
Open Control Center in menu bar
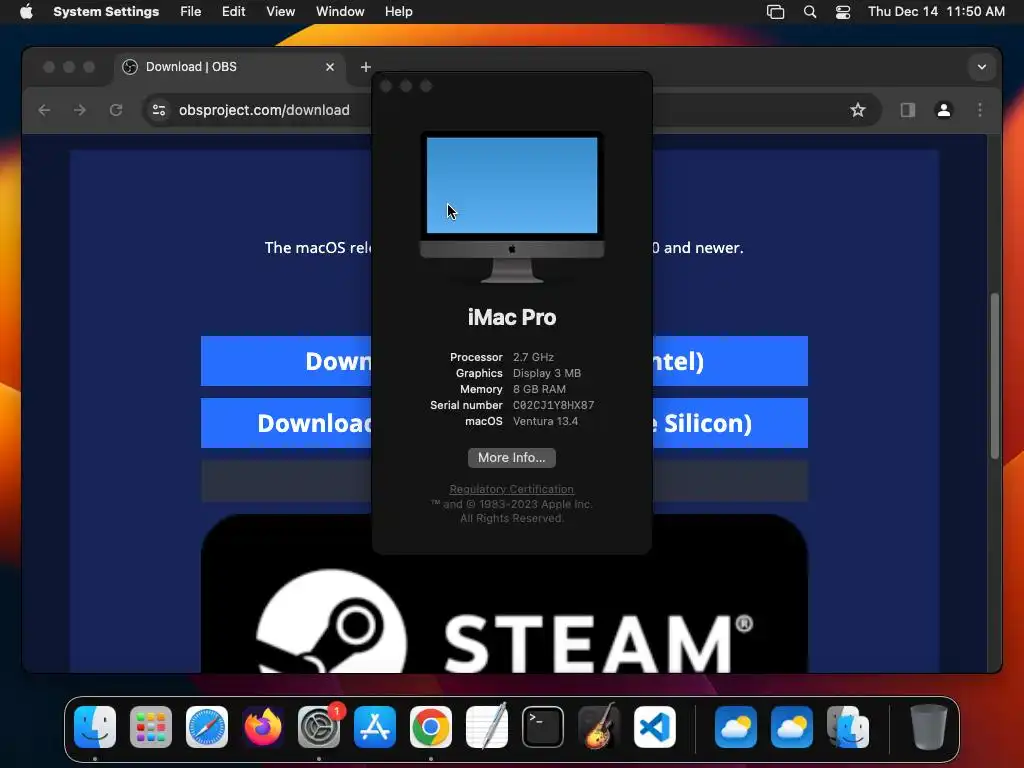(x=843, y=12)
